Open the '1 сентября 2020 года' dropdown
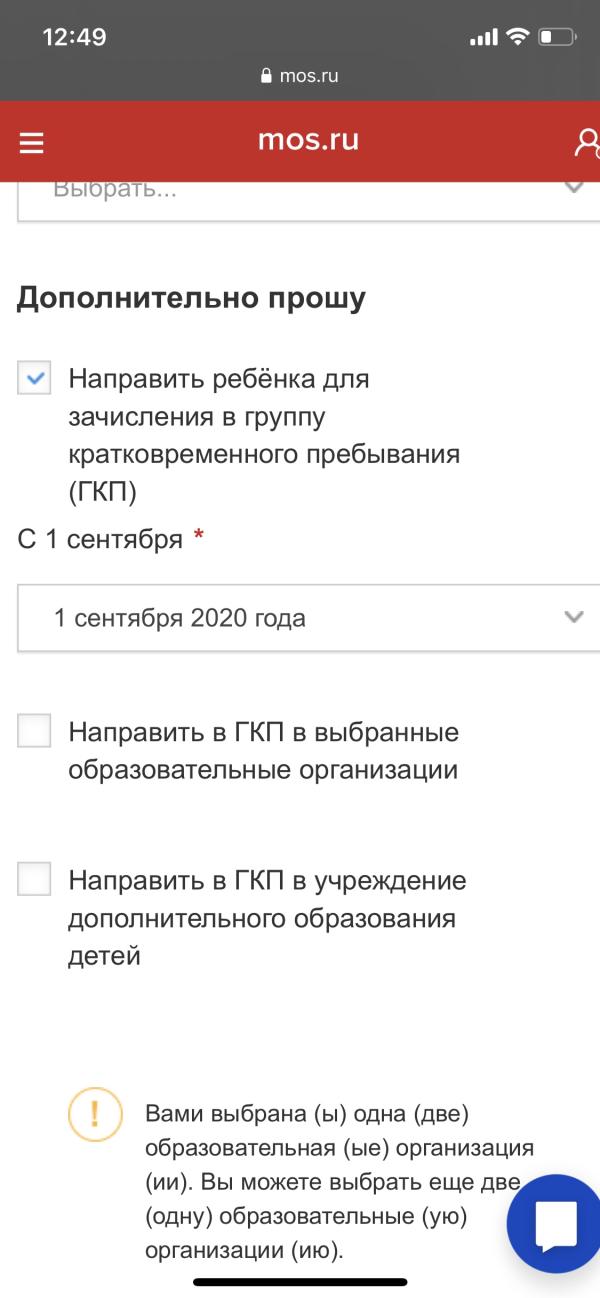The height and width of the screenshot is (1298, 600). (x=300, y=617)
